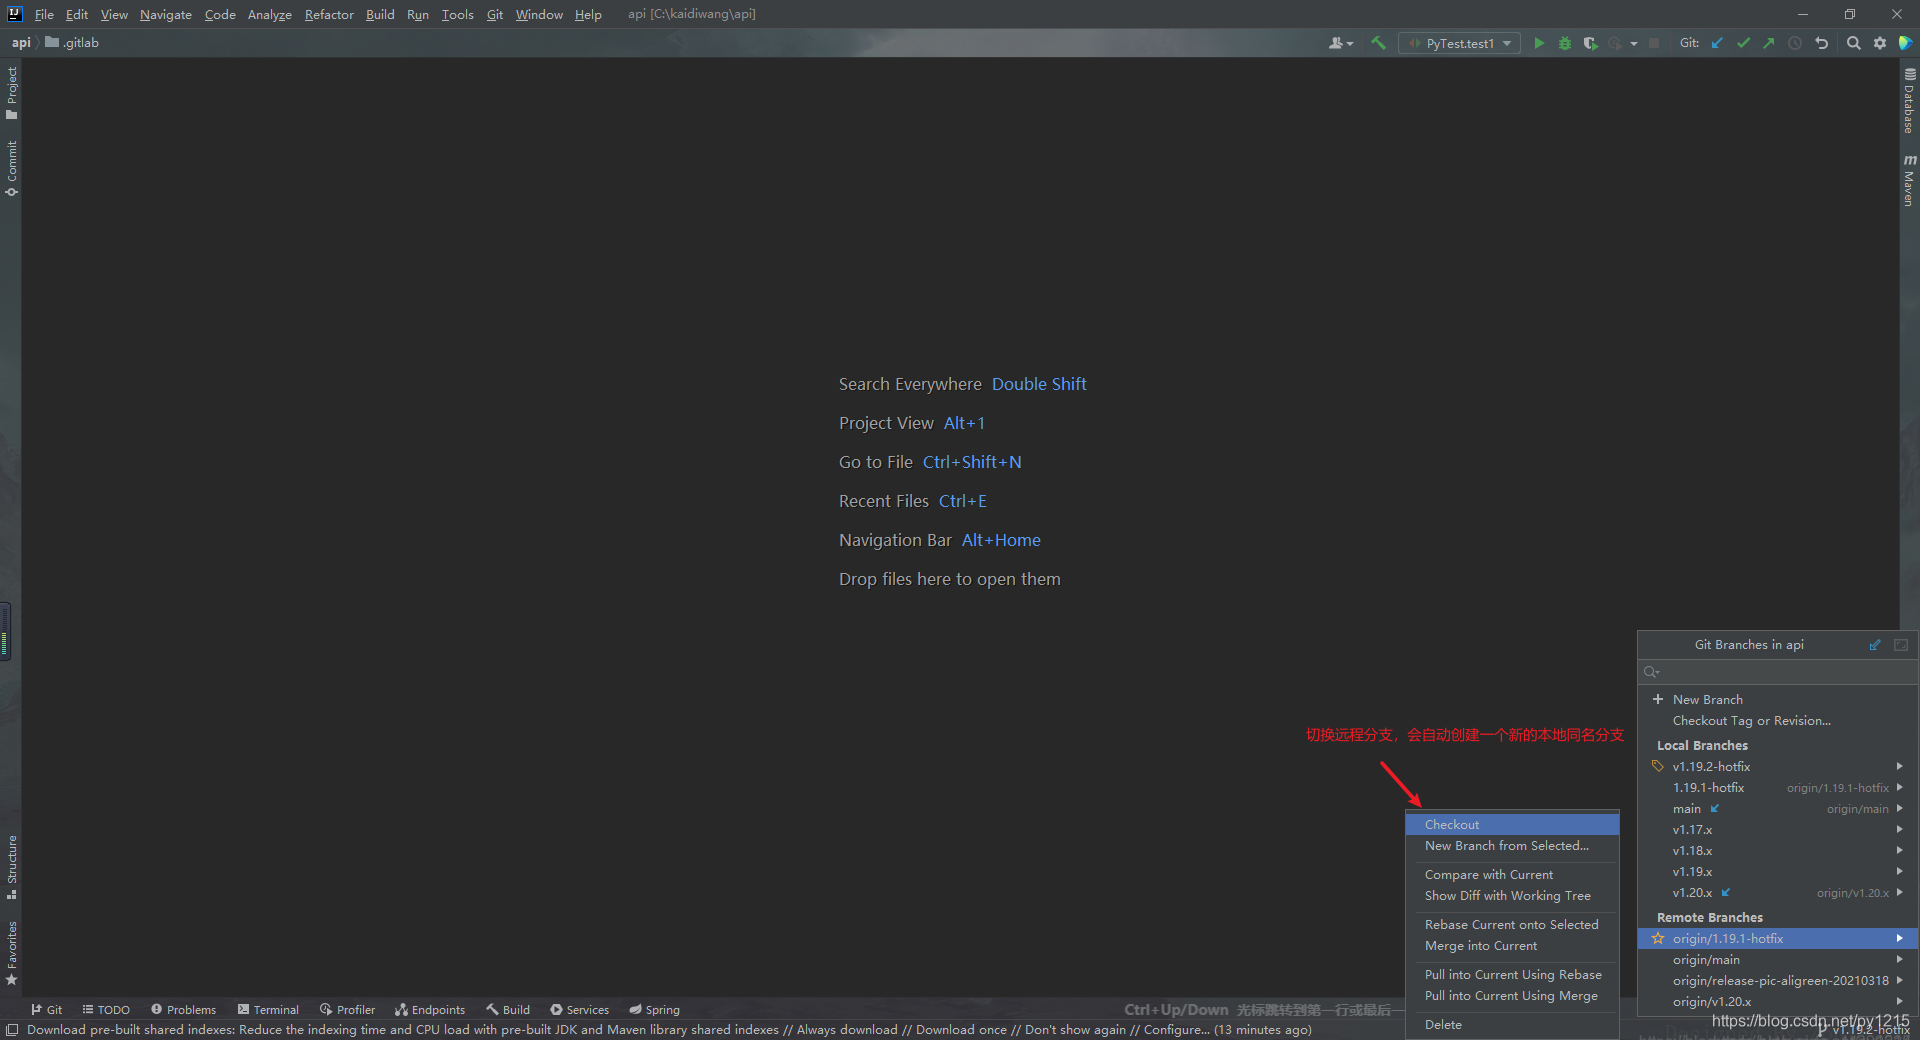This screenshot has height=1040, width=1920.
Task: Choose Checkout in the context menu
Action: click(x=1512, y=824)
